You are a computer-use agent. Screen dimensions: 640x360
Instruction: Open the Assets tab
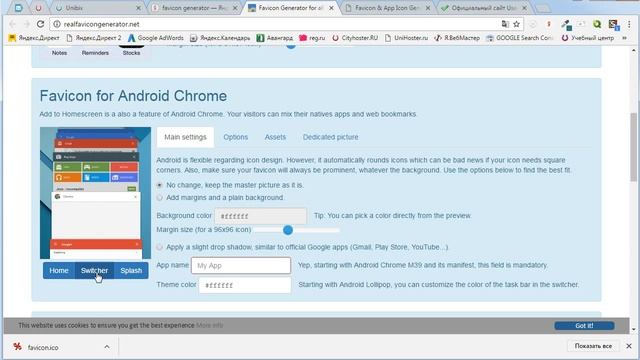point(275,137)
